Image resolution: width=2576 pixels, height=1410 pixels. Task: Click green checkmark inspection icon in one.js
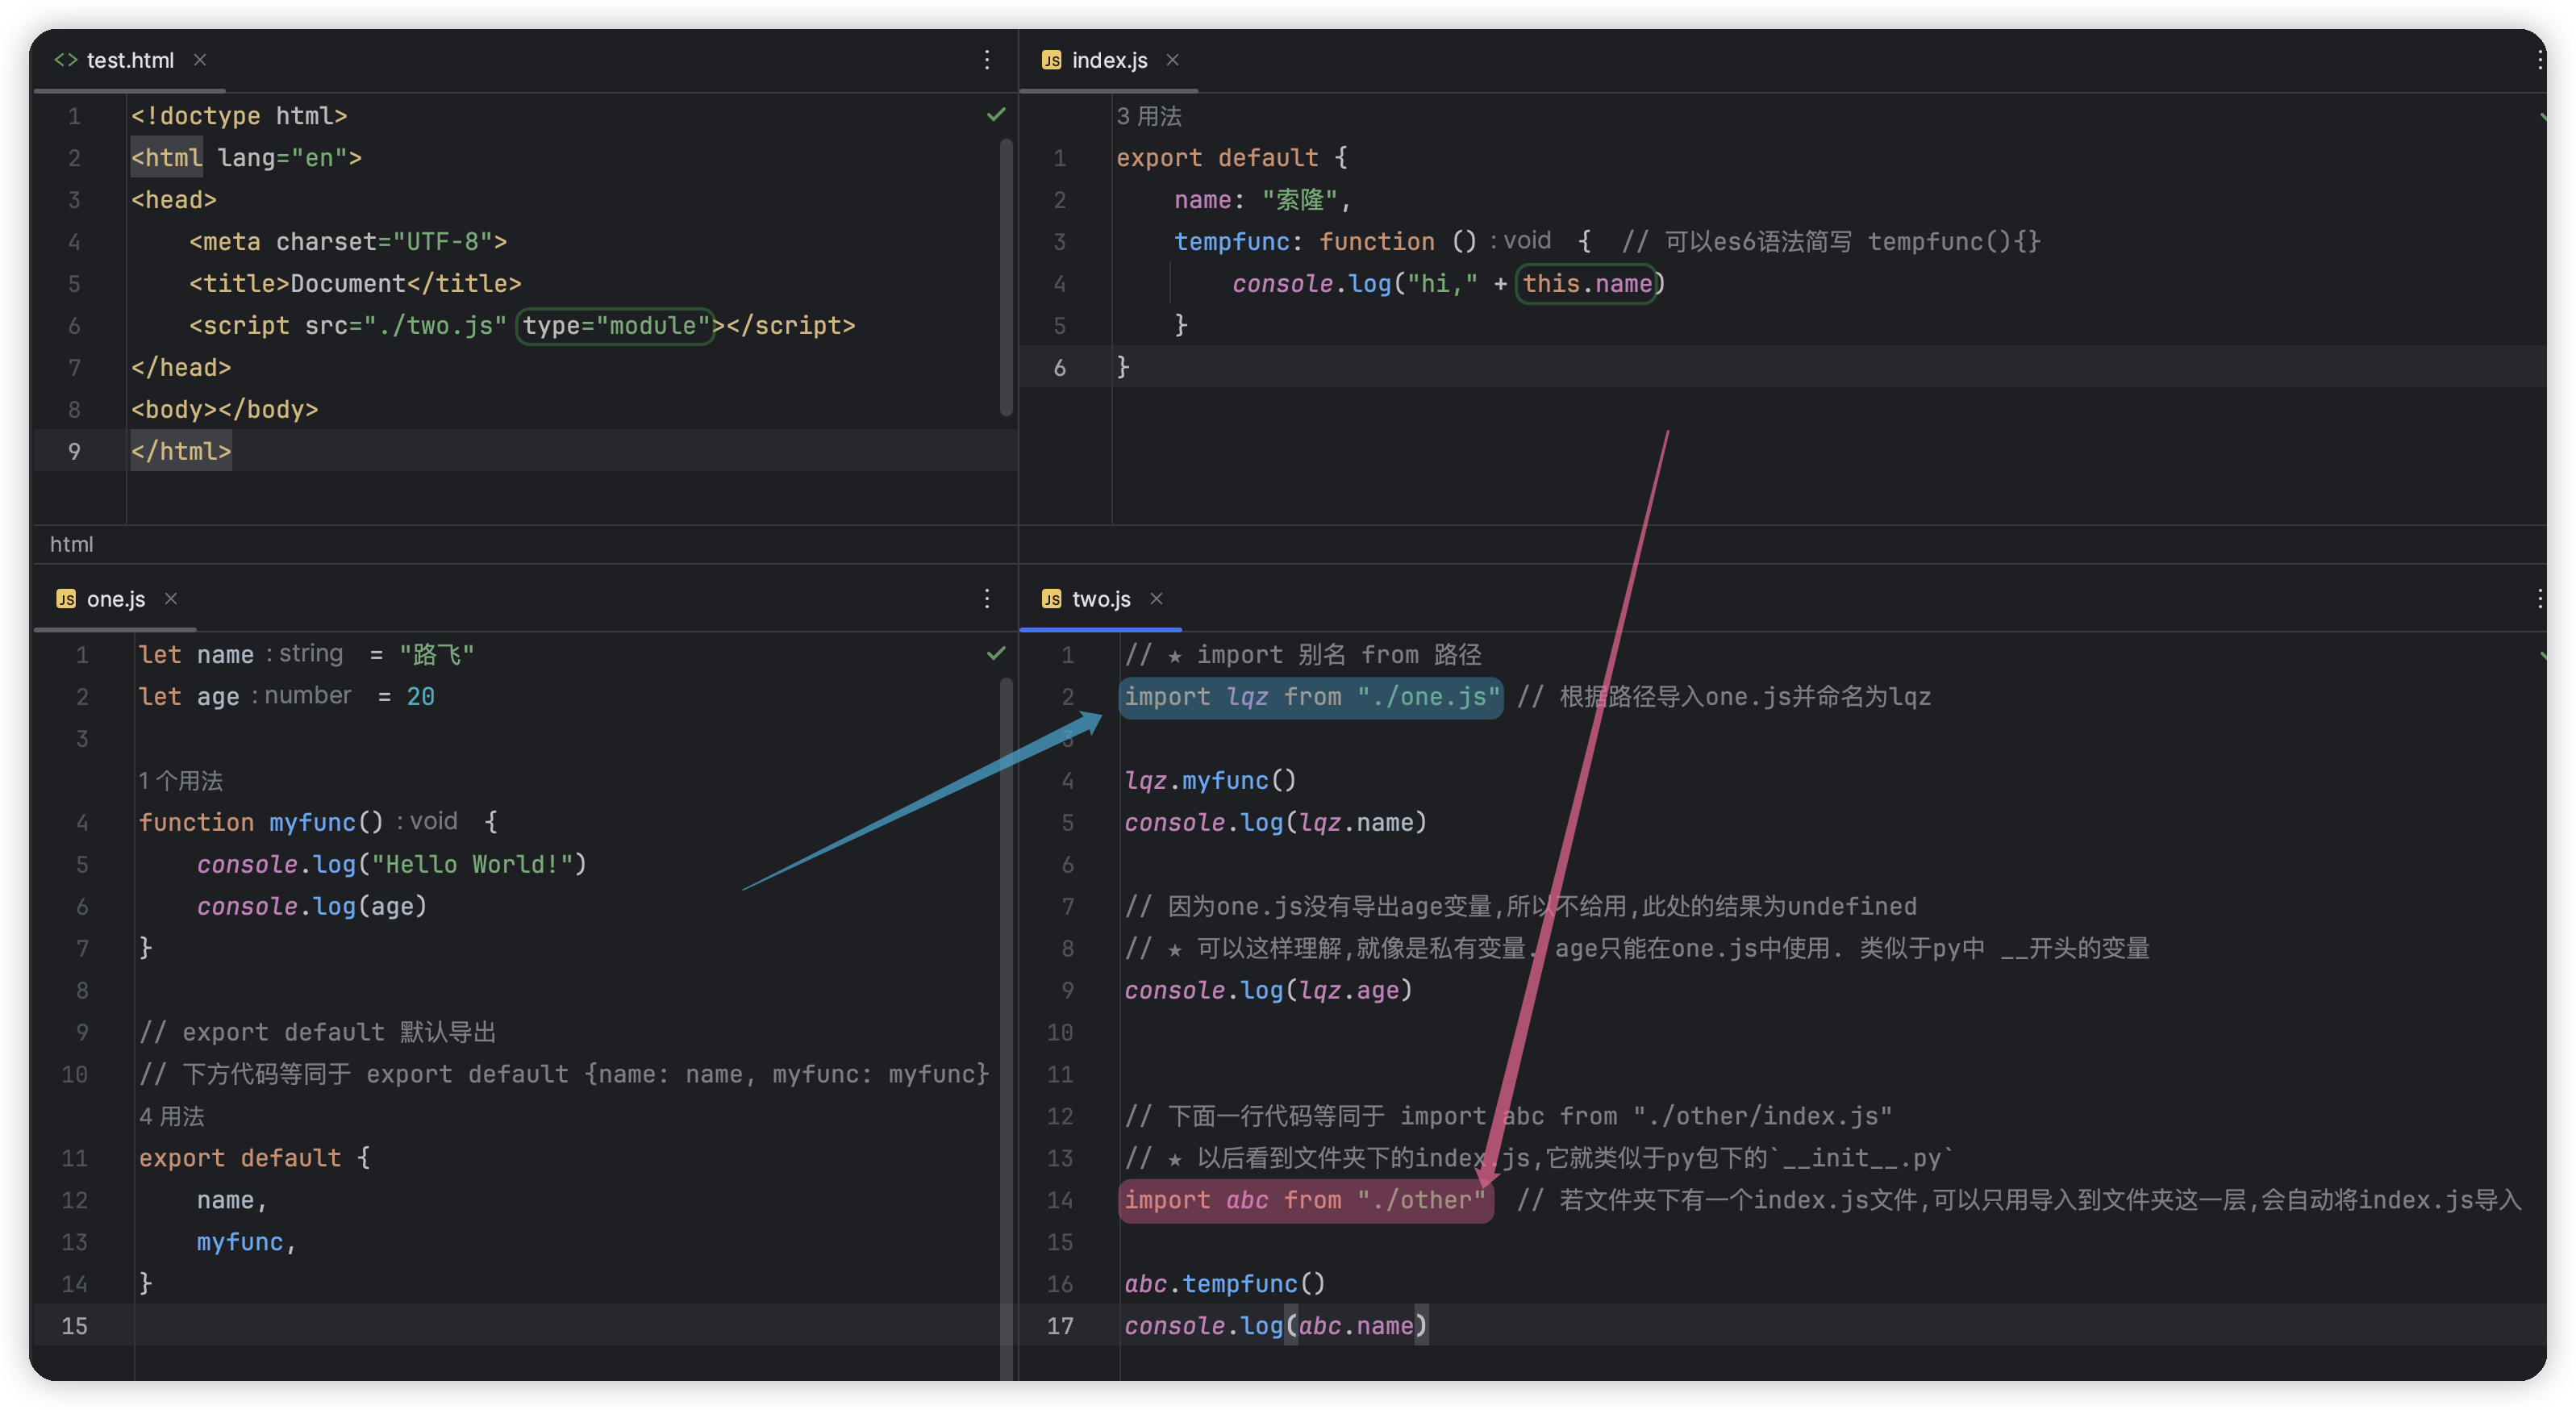click(x=996, y=653)
